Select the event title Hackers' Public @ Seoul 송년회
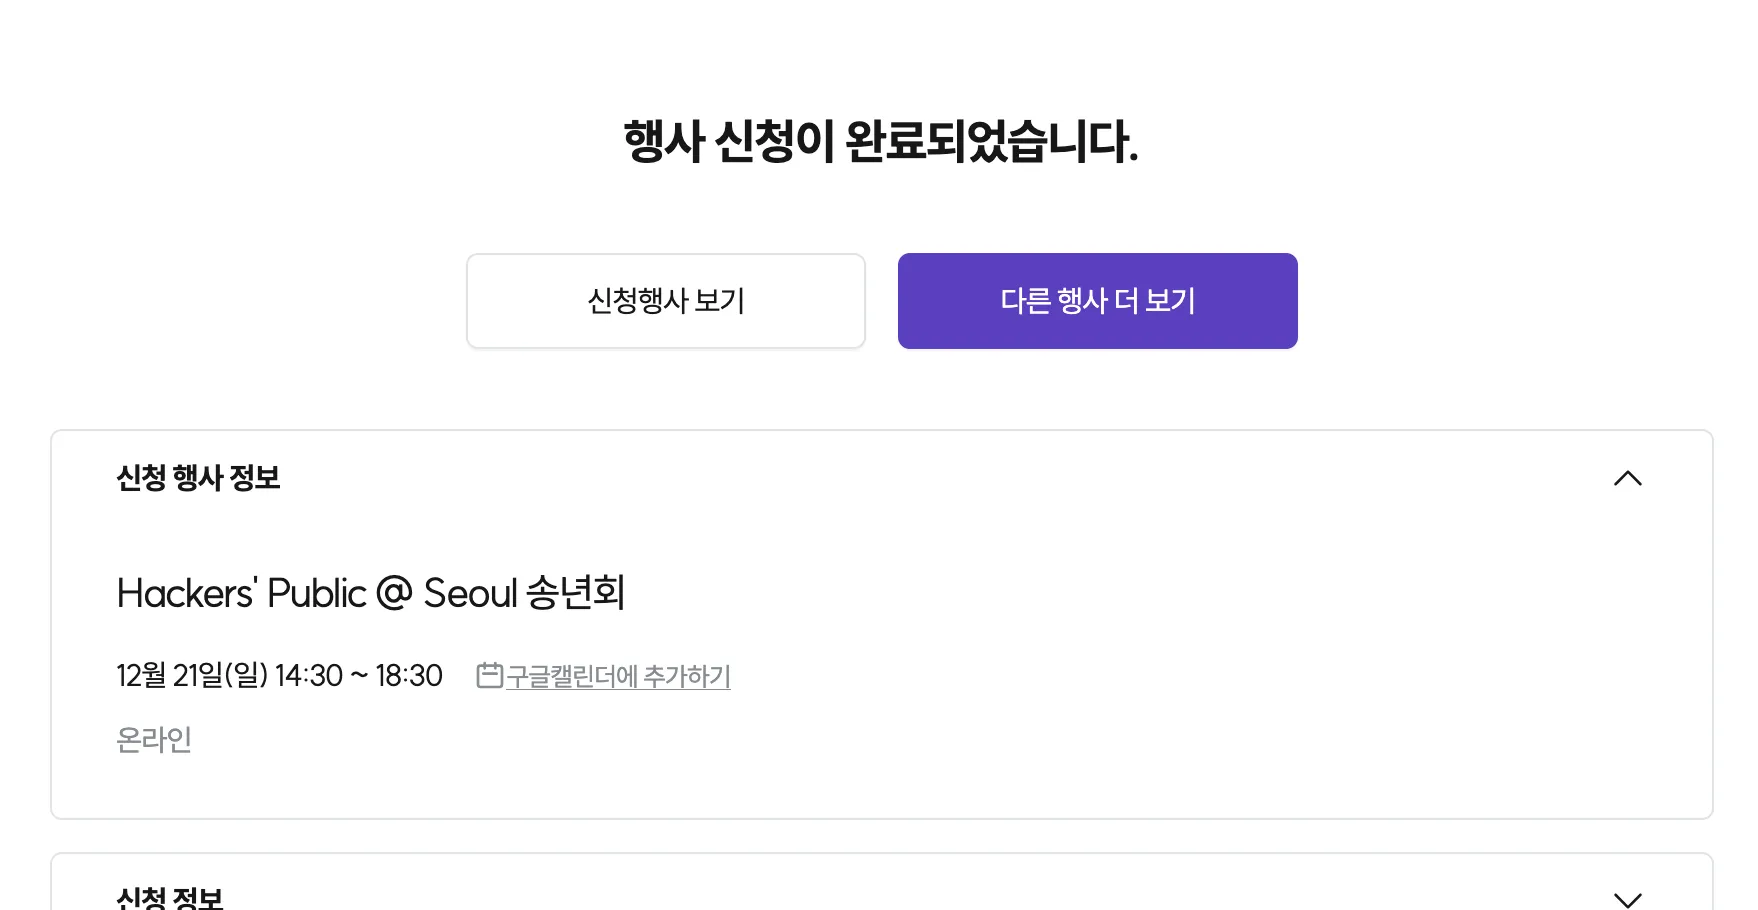The image size is (1758, 910). (x=370, y=593)
